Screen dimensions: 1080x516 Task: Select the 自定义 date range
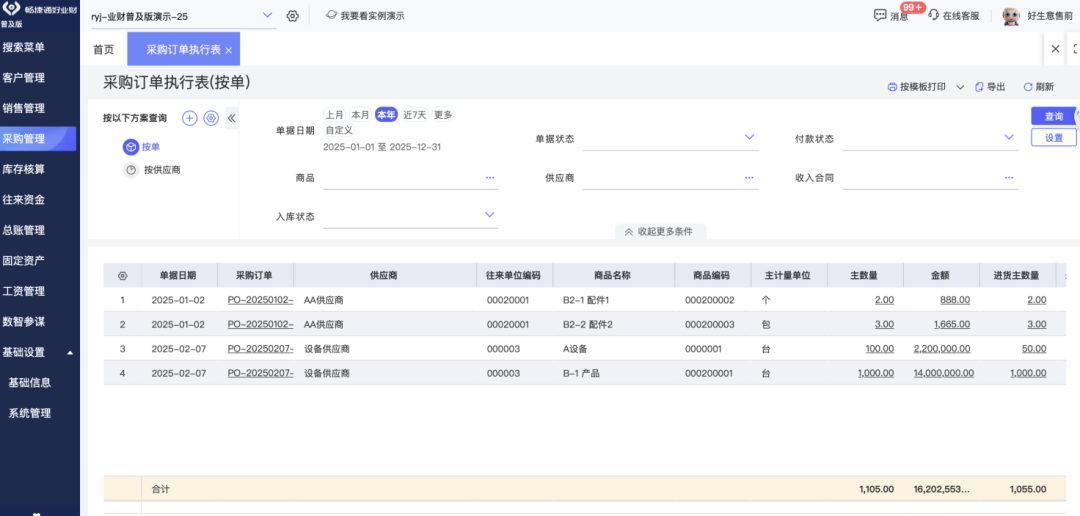click(x=339, y=130)
